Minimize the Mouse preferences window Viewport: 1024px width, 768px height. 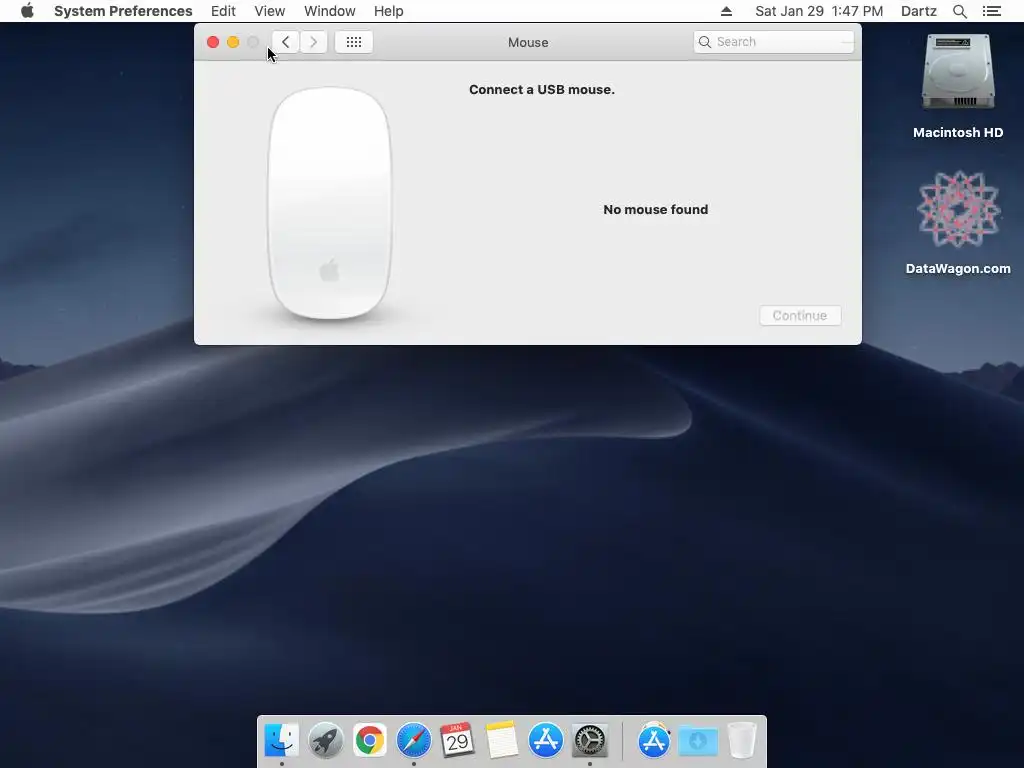tap(233, 42)
